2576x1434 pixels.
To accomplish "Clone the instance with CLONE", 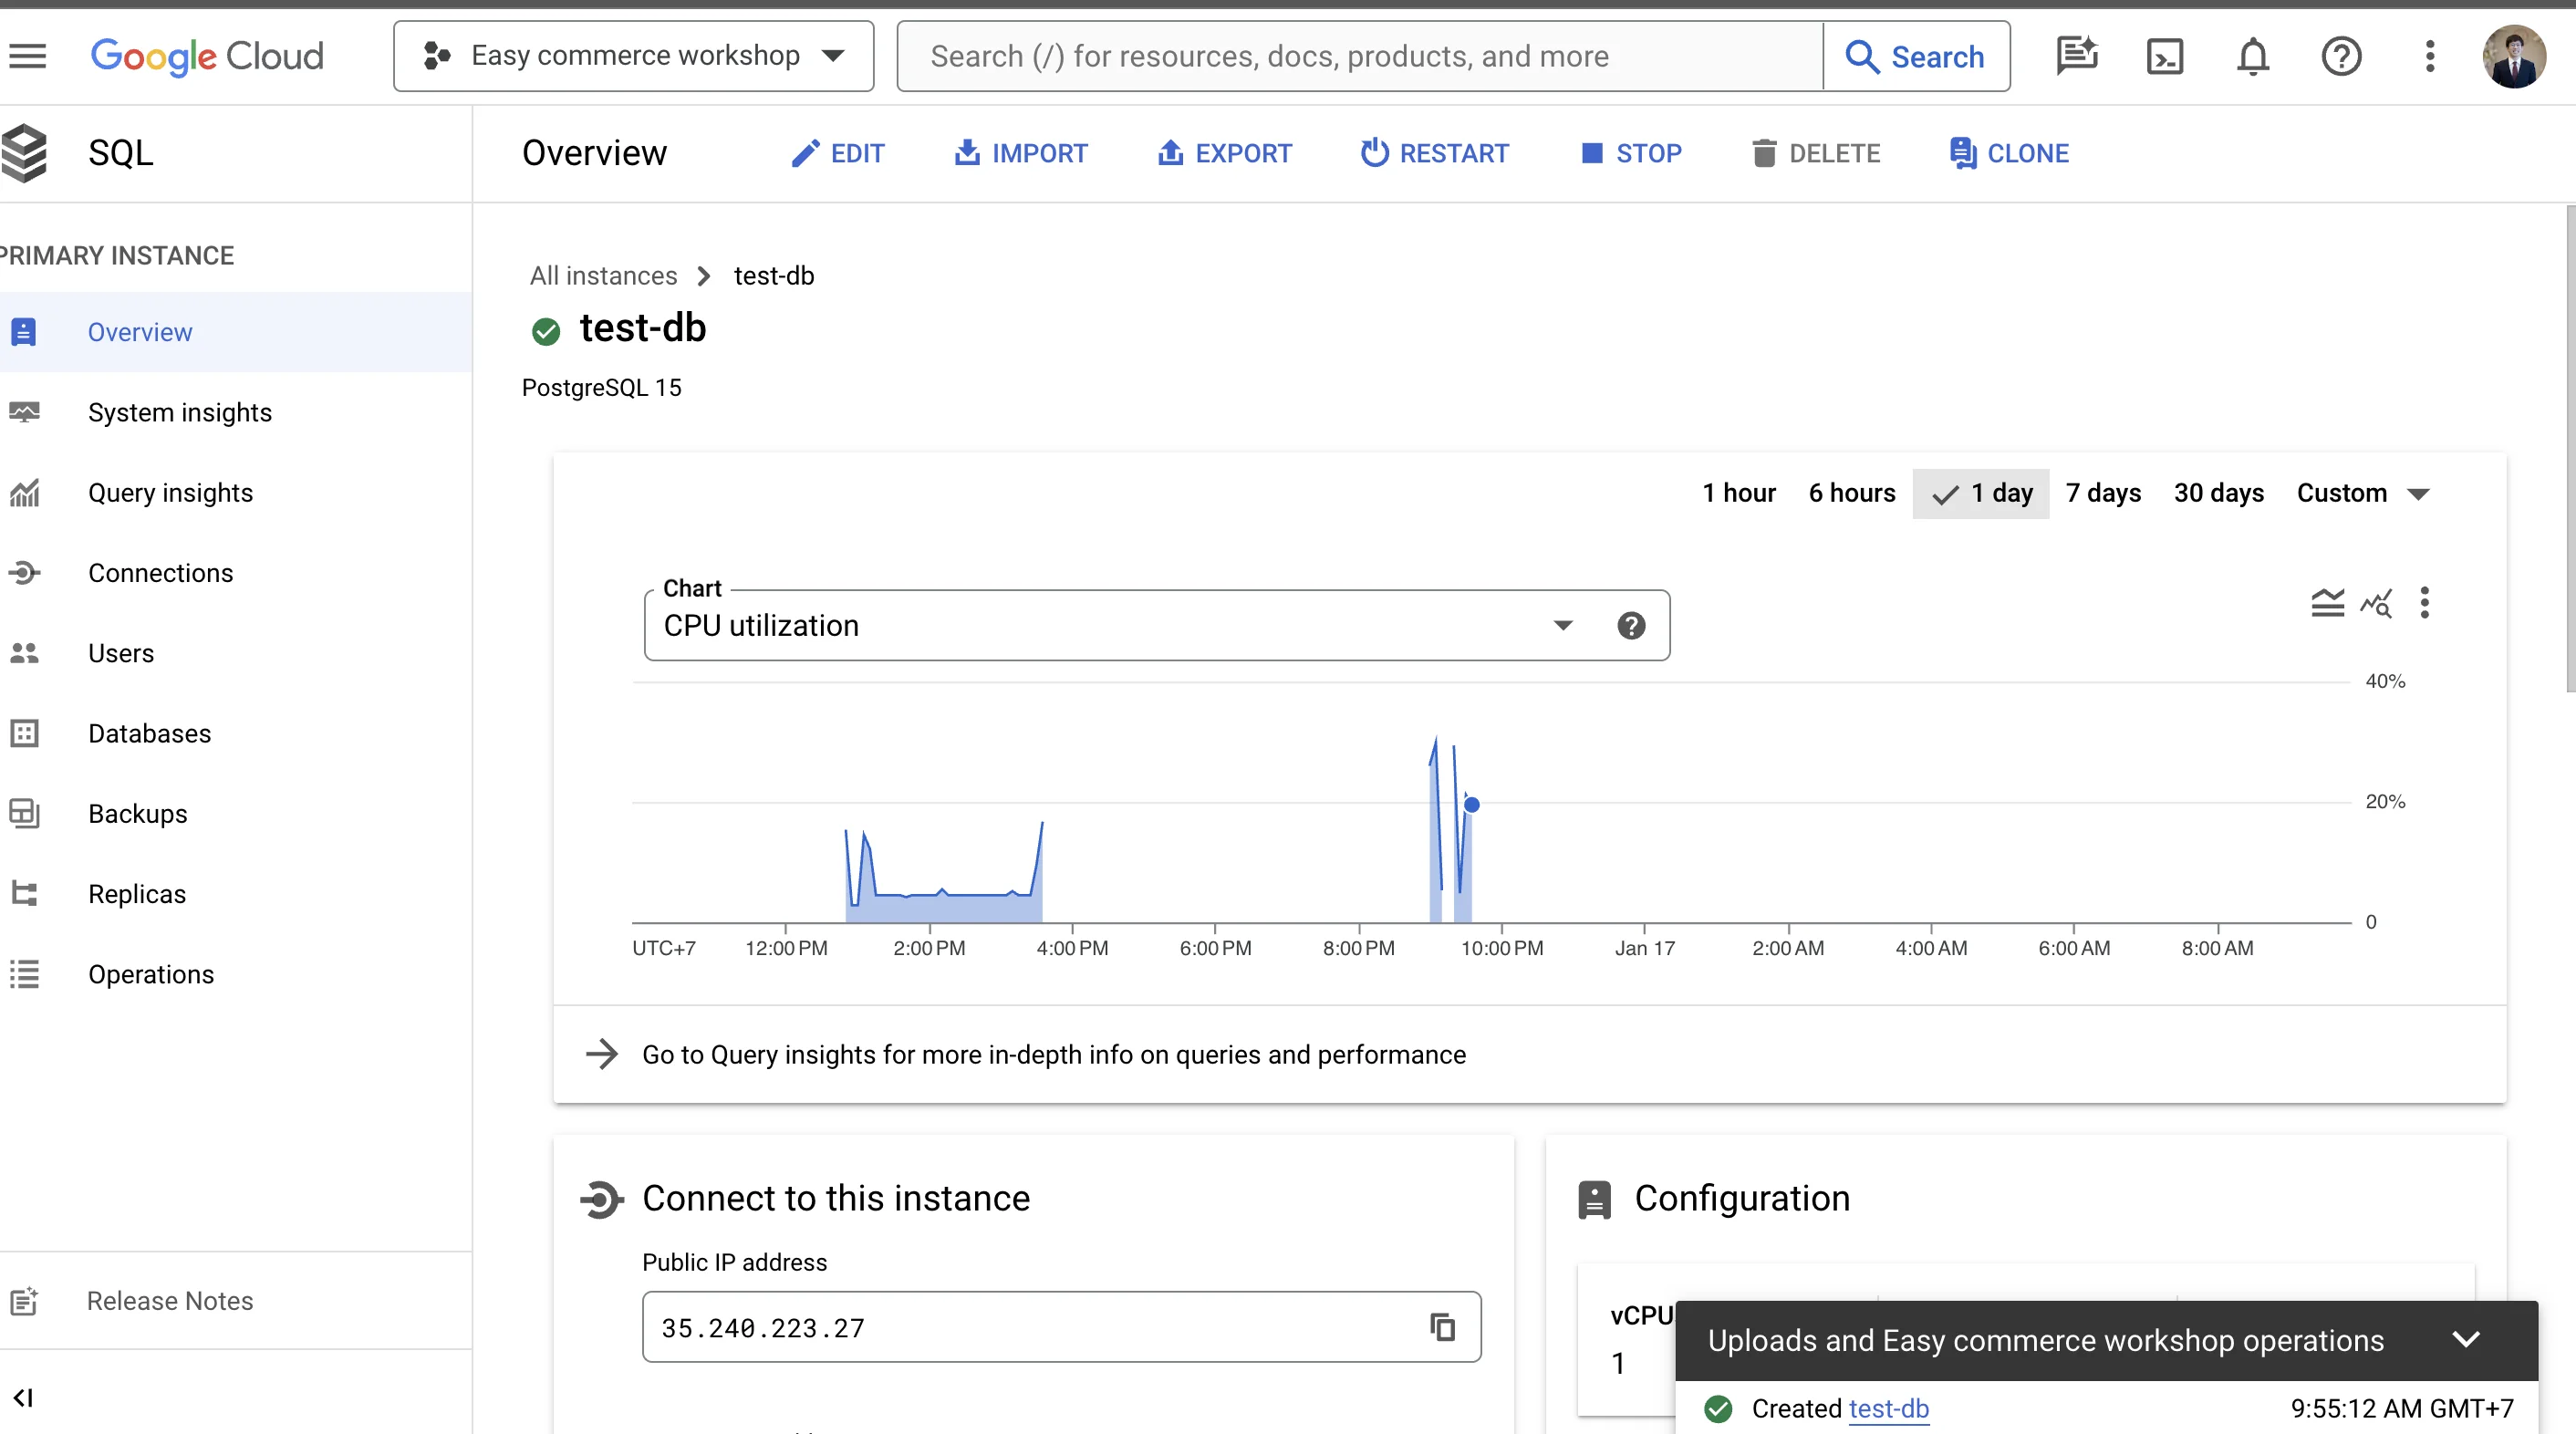I will tap(2009, 153).
